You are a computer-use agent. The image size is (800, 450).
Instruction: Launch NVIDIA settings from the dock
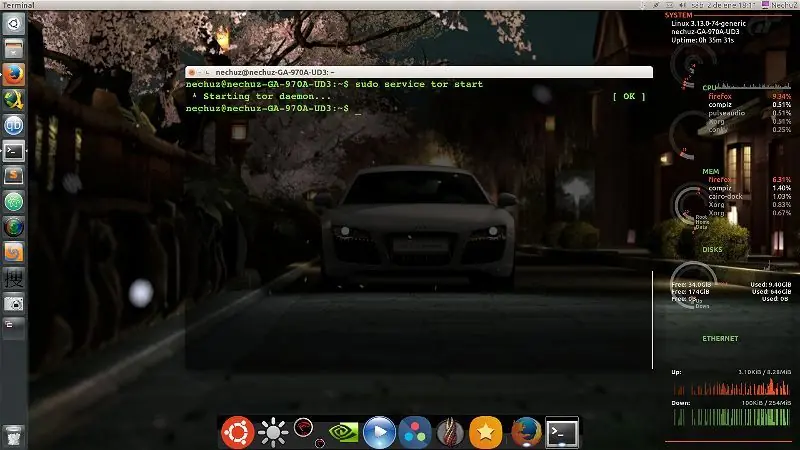343,433
